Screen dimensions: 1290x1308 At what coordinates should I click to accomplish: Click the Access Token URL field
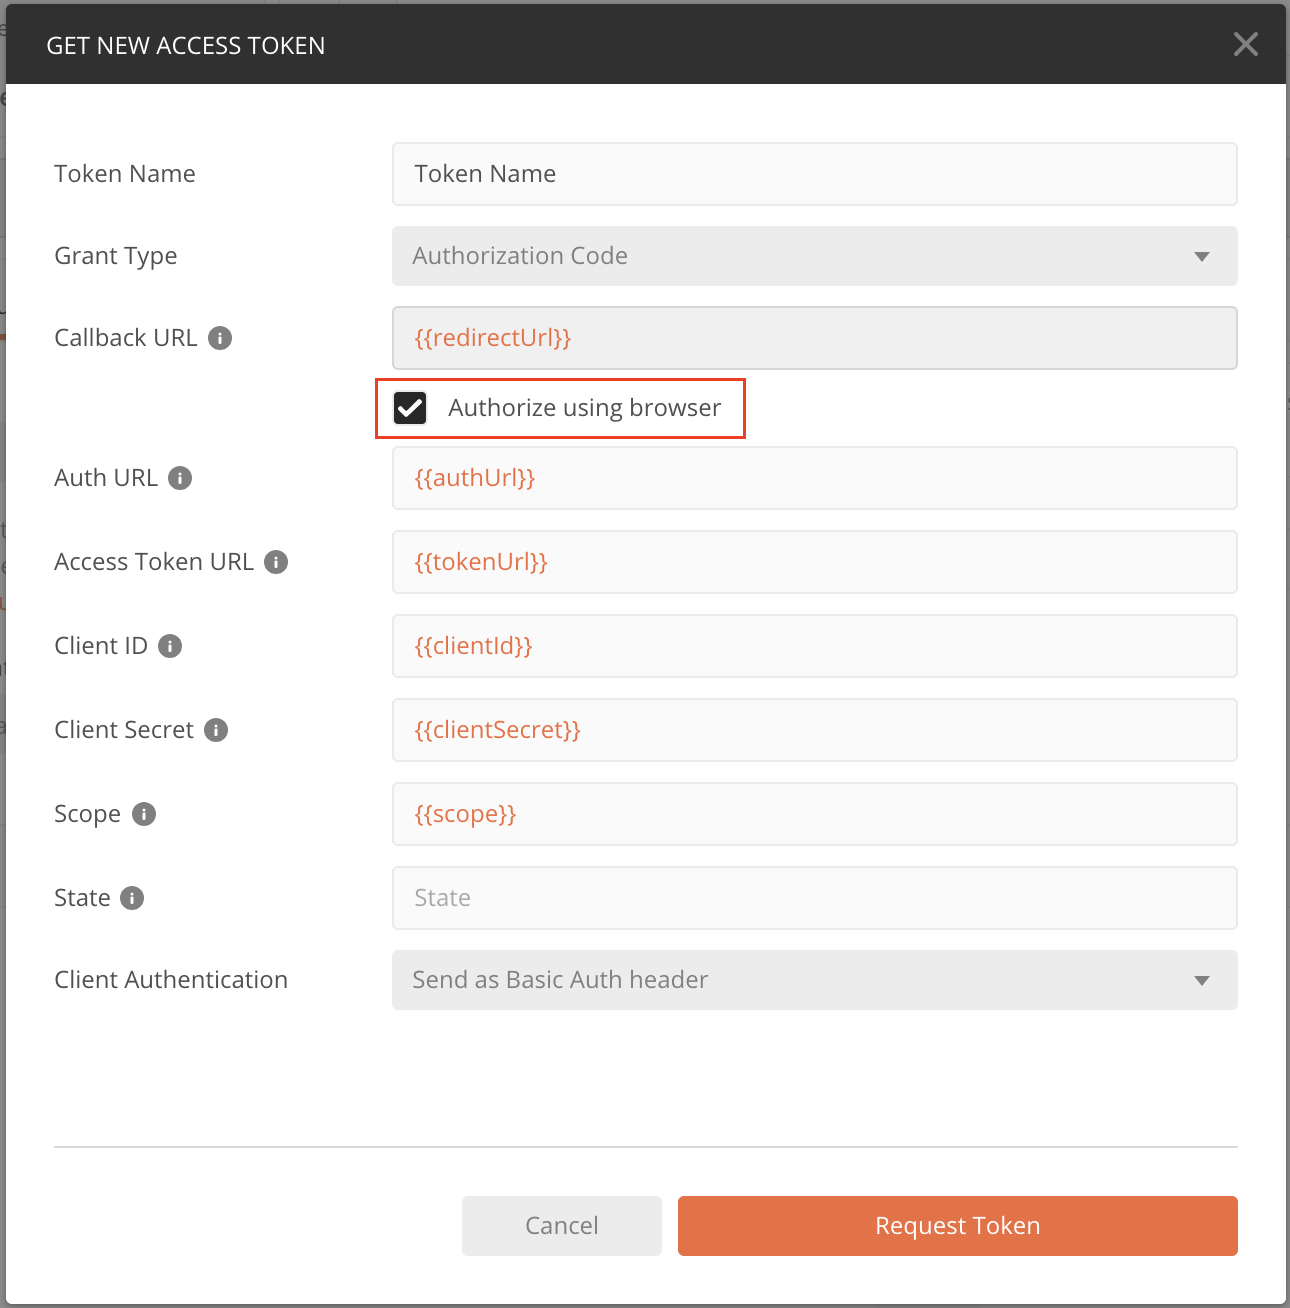pyautogui.click(x=814, y=562)
